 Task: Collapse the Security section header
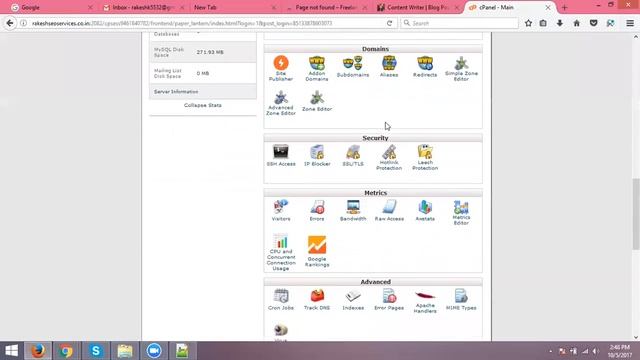coord(373,138)
